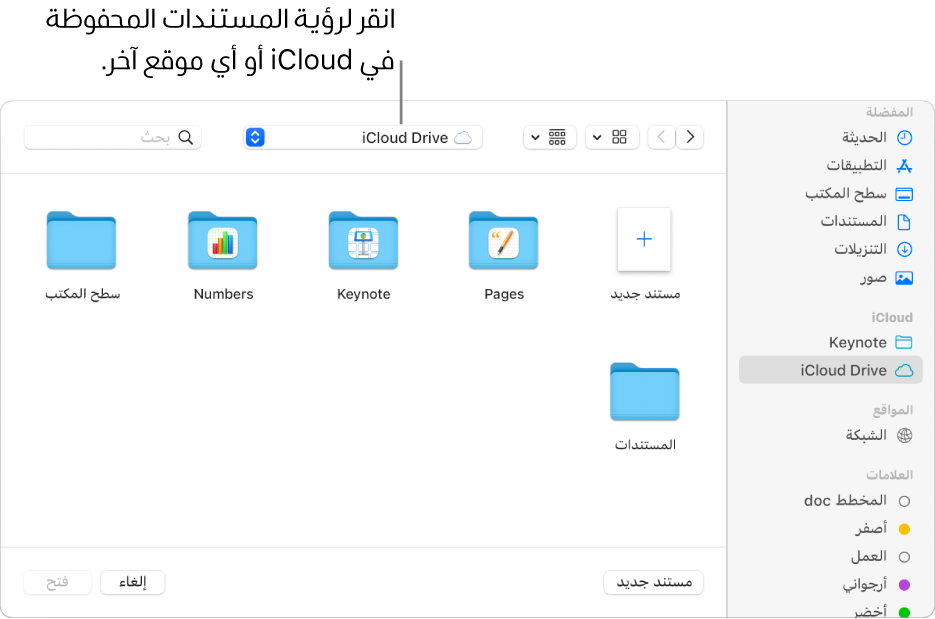935x619 pixels.
Task: Select Keynote under iCloud in the sidebar
Action: coord(831,342)
